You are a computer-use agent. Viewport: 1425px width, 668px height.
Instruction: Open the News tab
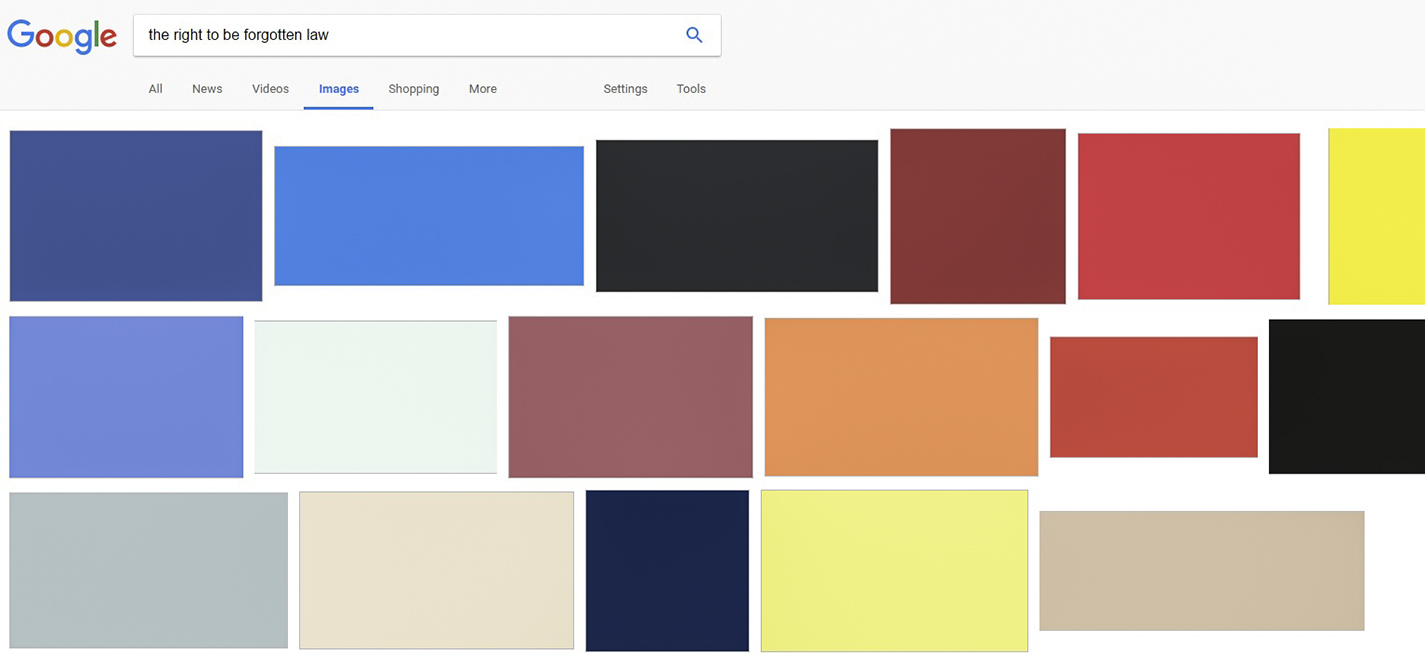207,89
